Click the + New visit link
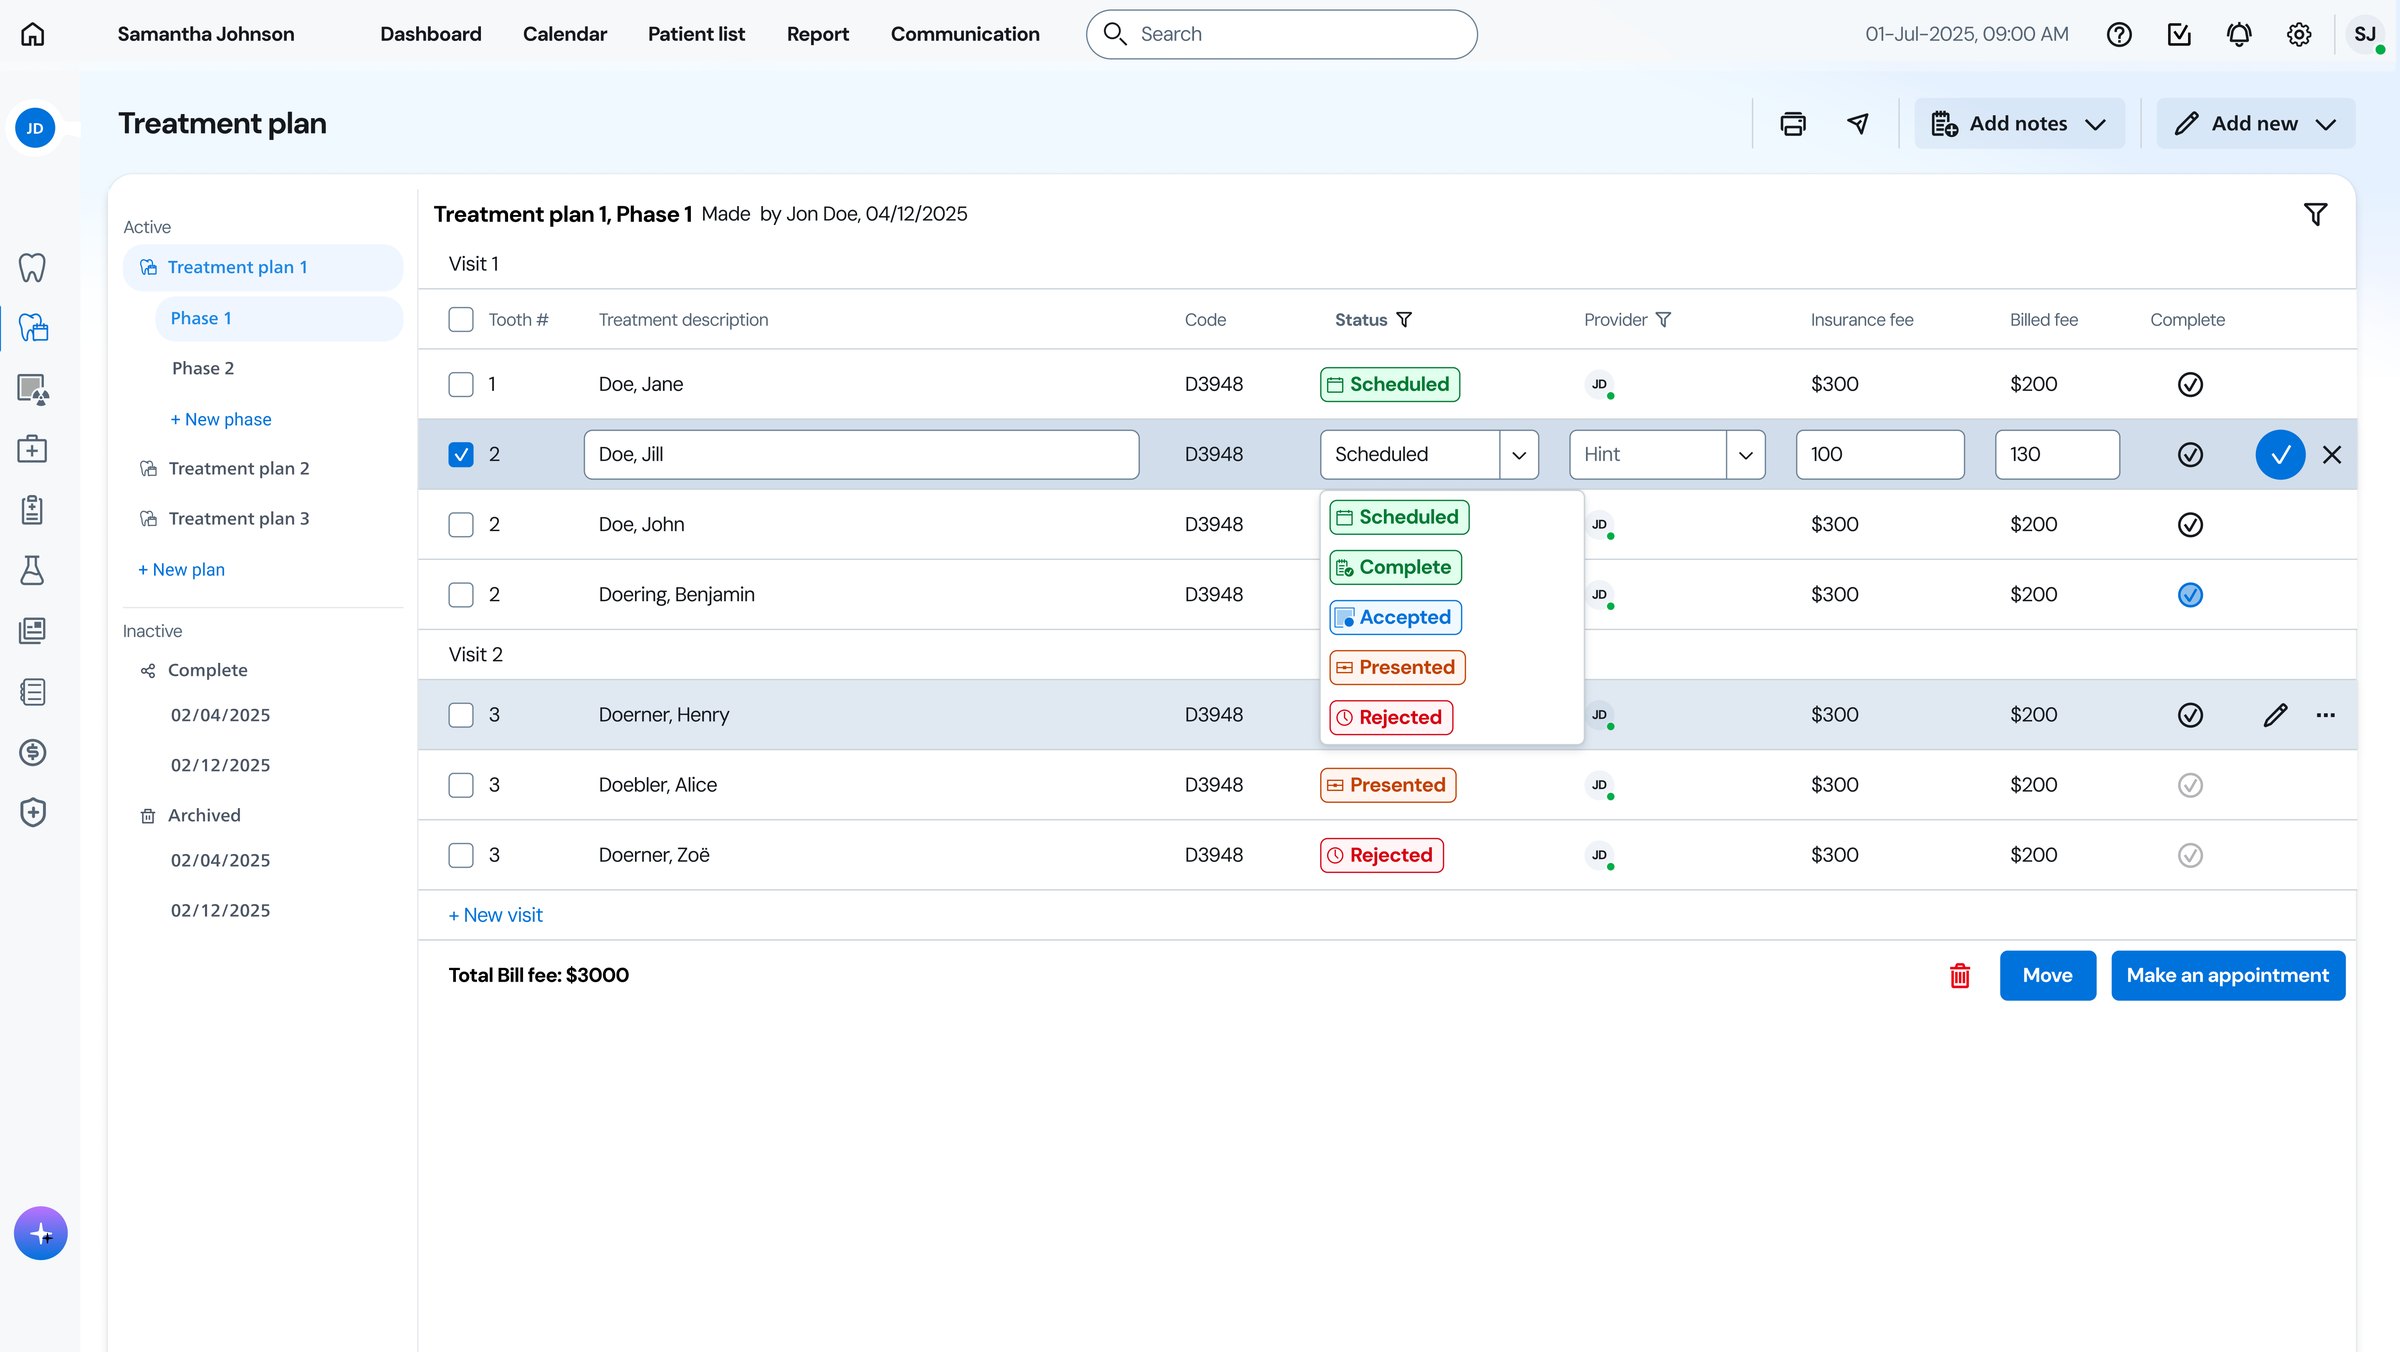 tap(495, 915)
